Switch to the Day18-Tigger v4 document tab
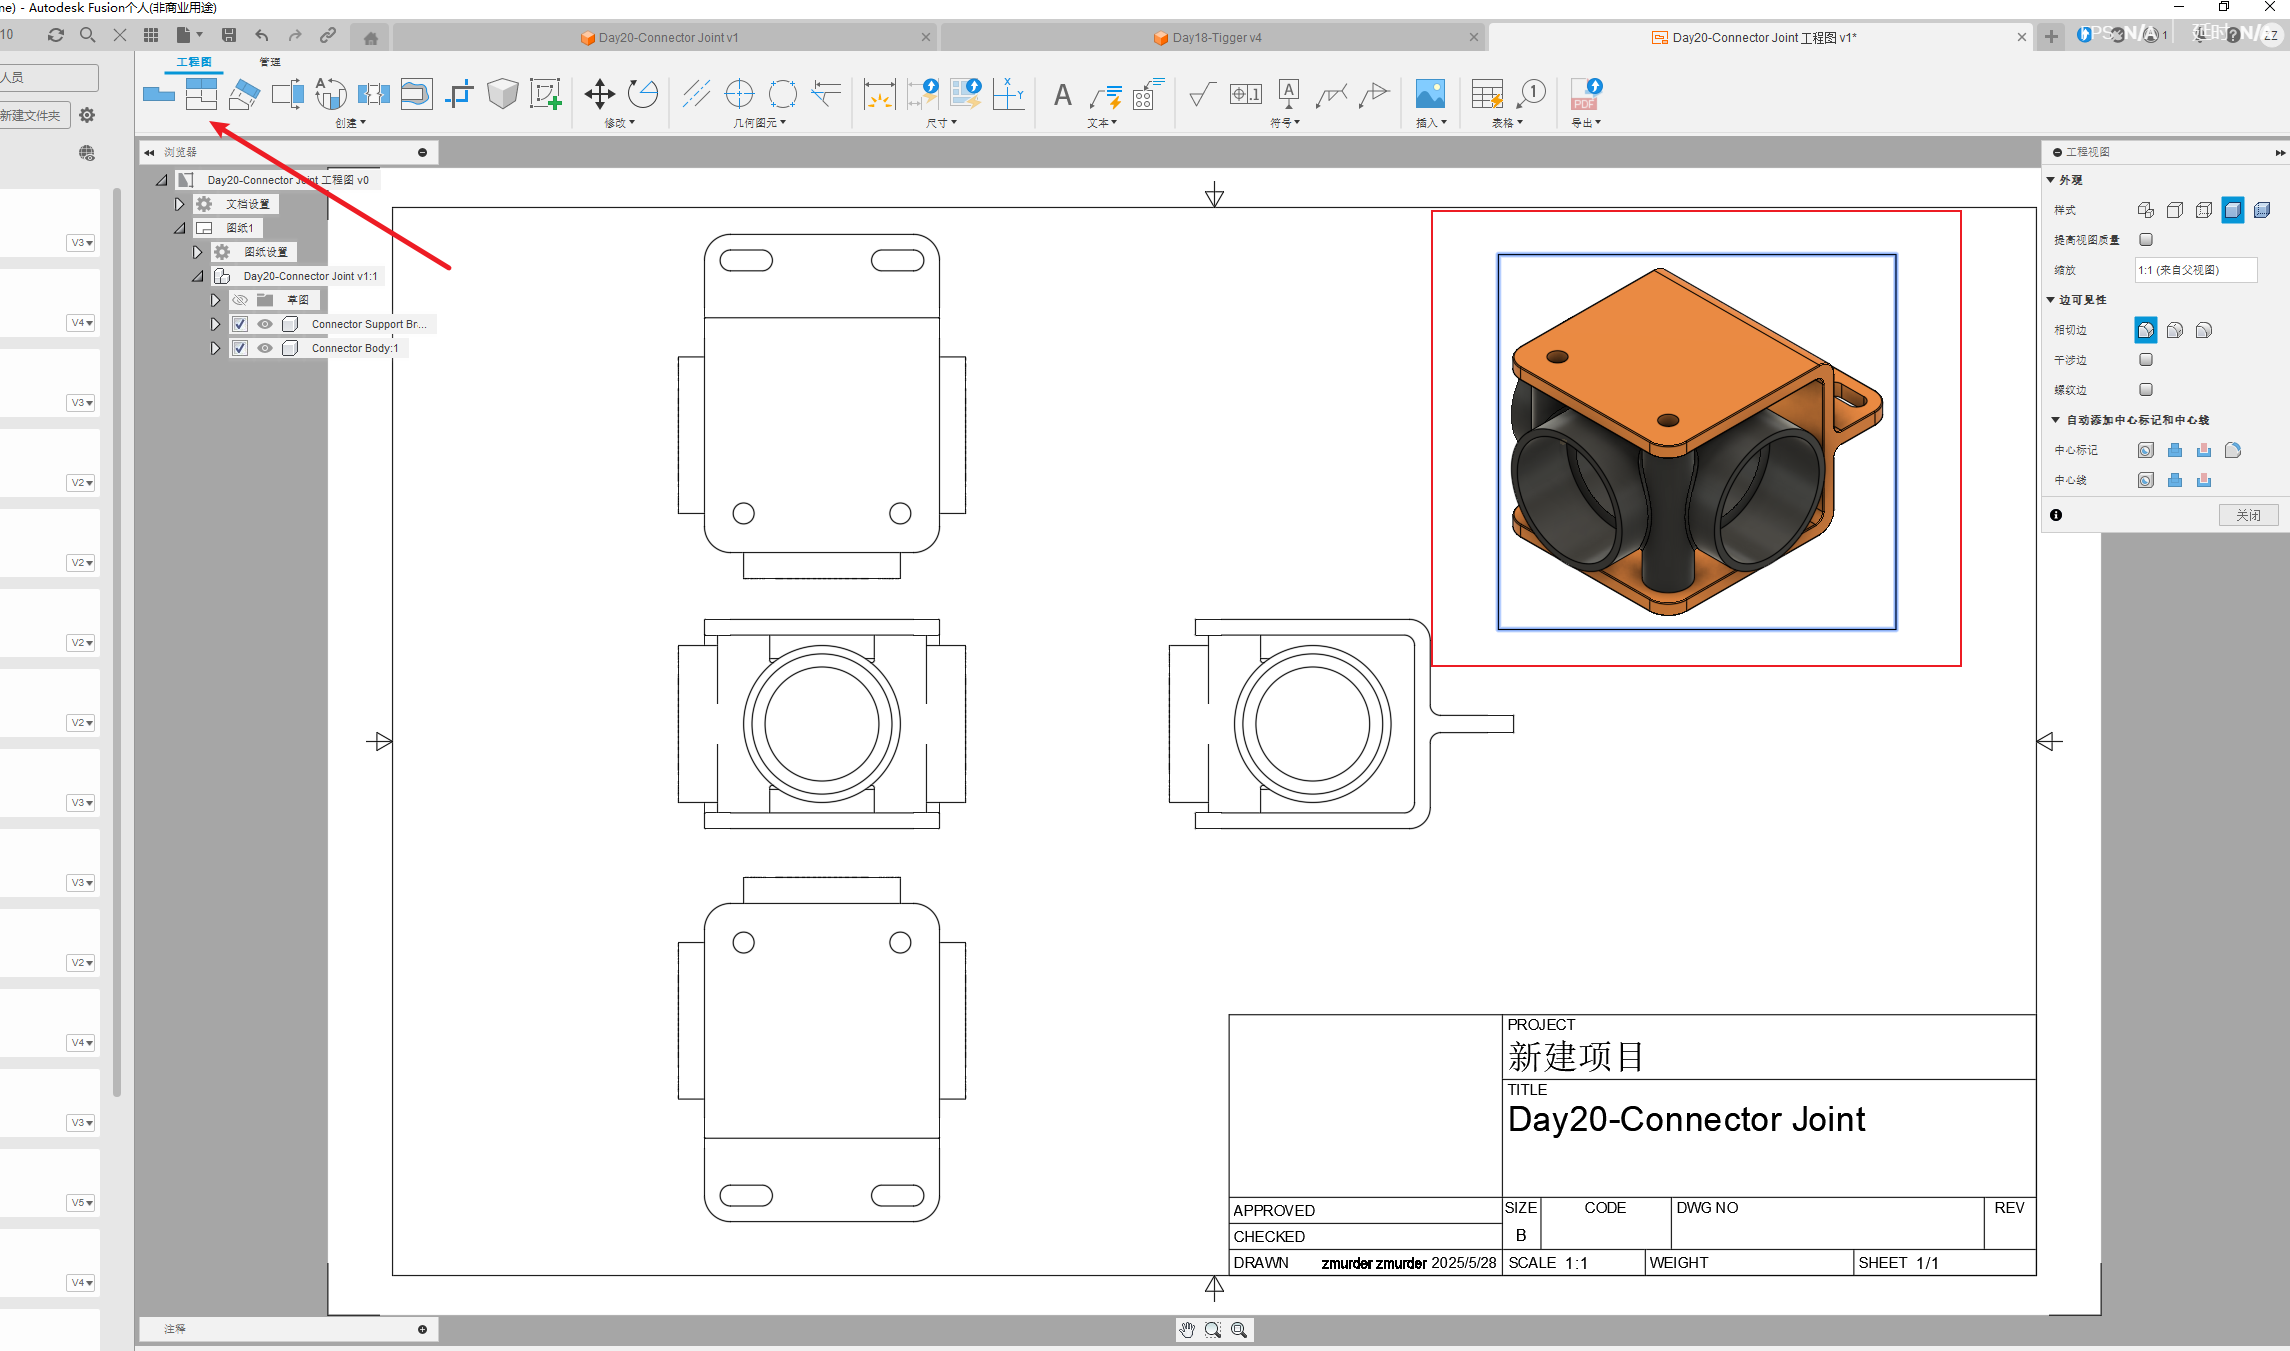Image resolution: width=2290 pixels, height=1351 pixels. tap(1215, 38)
